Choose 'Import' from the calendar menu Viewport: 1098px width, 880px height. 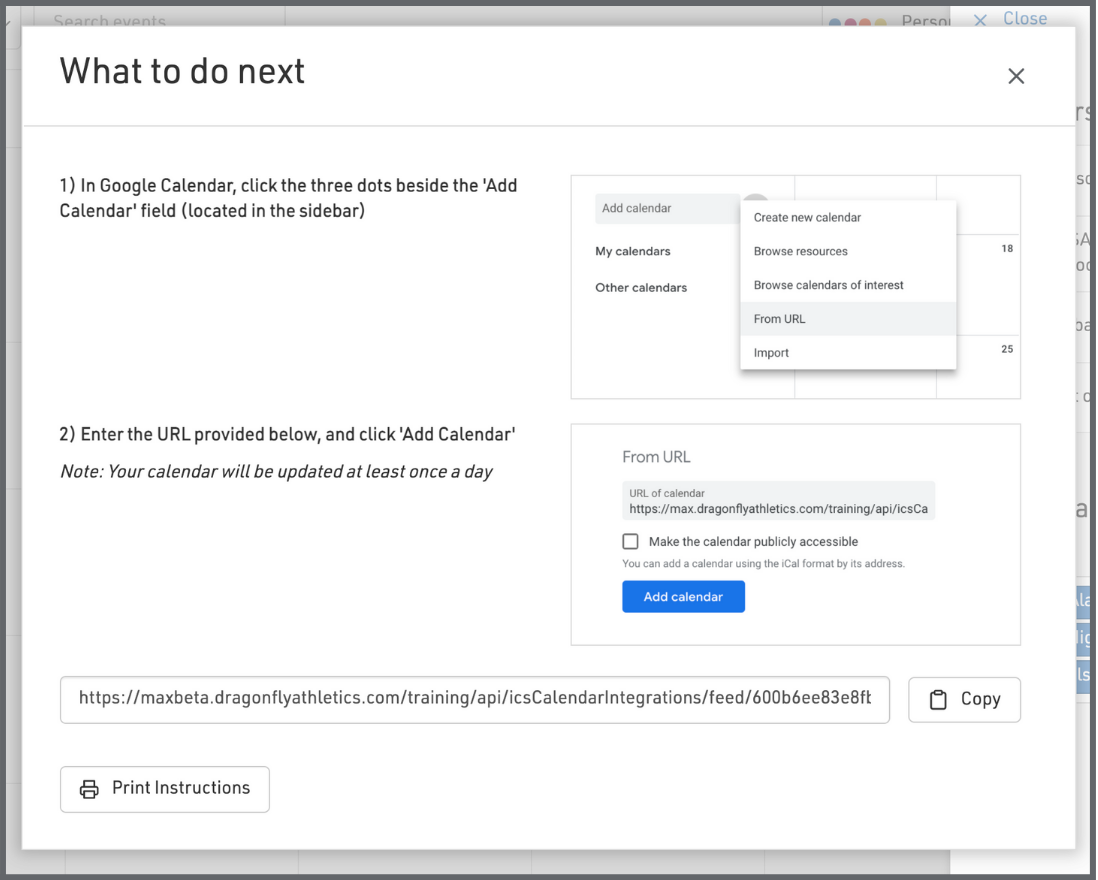[772, 353]
